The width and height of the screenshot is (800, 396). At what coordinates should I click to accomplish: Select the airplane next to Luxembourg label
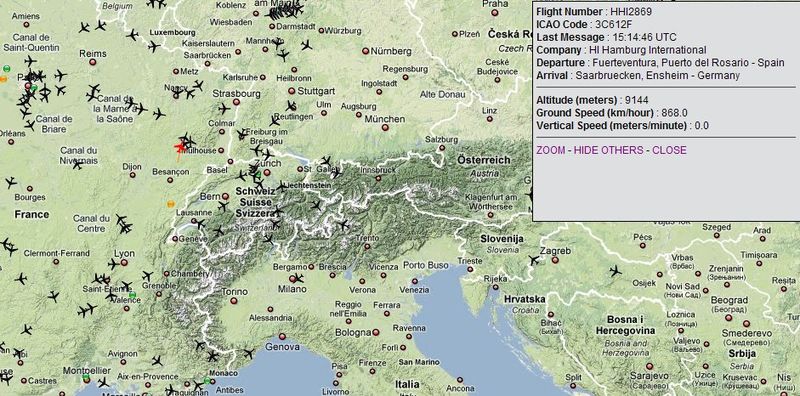pos(133,35)
